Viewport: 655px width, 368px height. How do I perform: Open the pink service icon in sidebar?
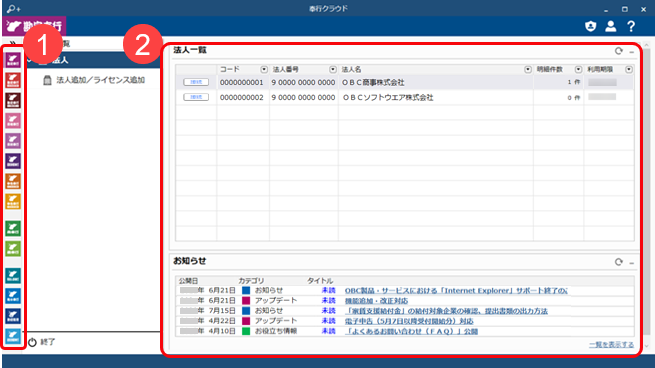tap(13, 121)
